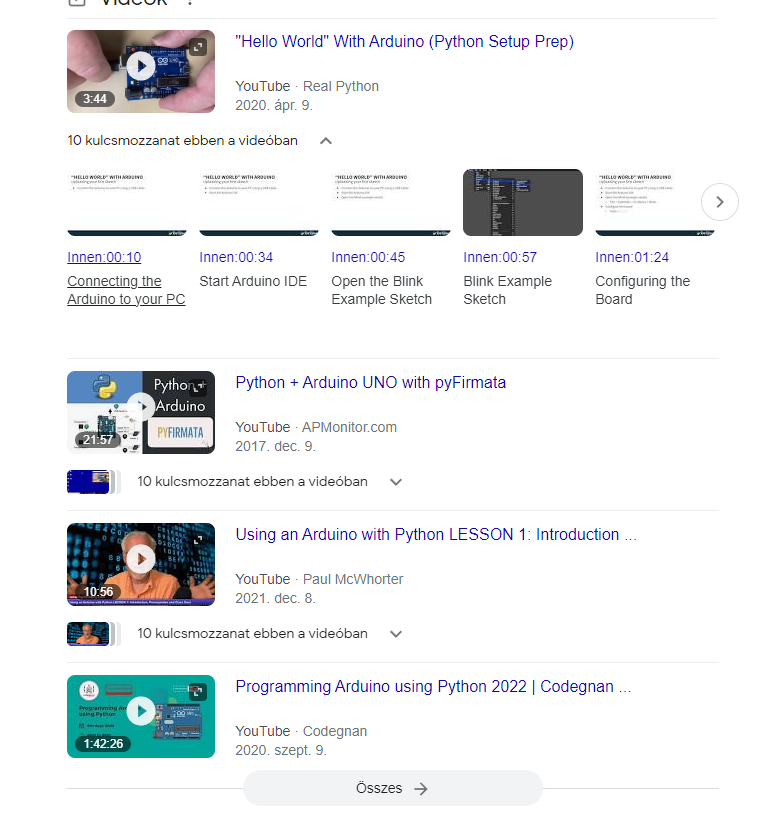Image resolution: width=775 pixels, height=821 pixels.
Task: Play the Hello World With Arduino video thumbnail
Action: 141,71
